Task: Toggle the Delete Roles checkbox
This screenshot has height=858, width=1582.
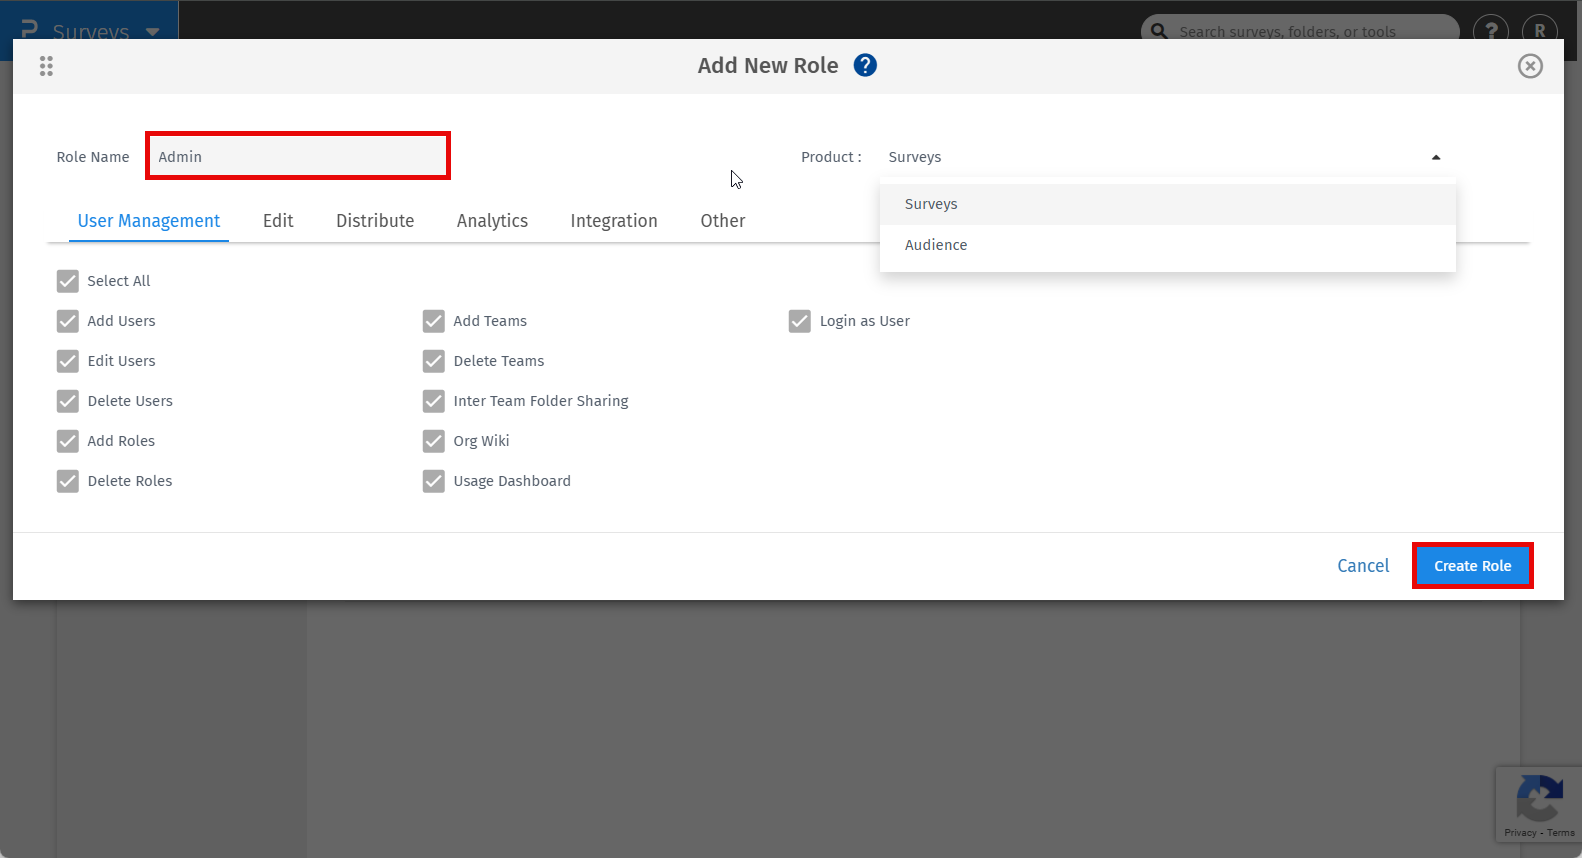Action: 67,481
